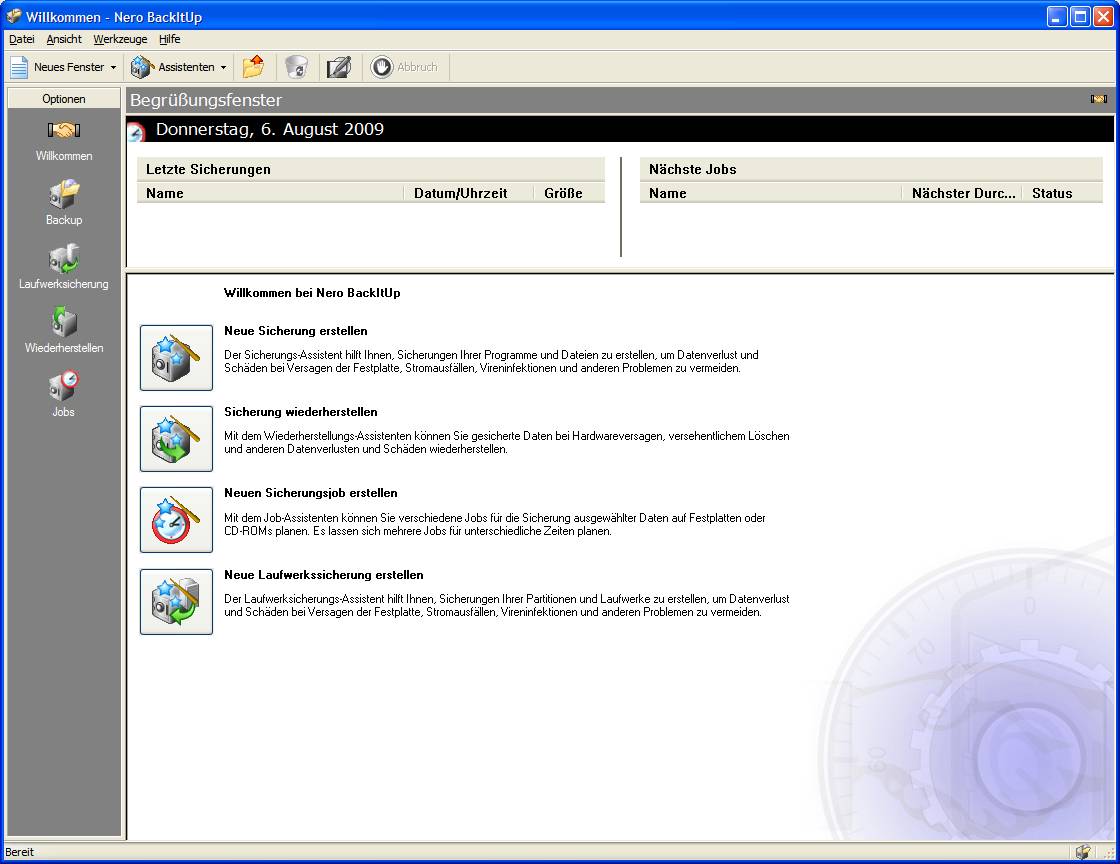Click the Neue Laufwerkssicherung erstellen icon button
This screenshot has height=864, width=1120.
[x=176, y=602]
